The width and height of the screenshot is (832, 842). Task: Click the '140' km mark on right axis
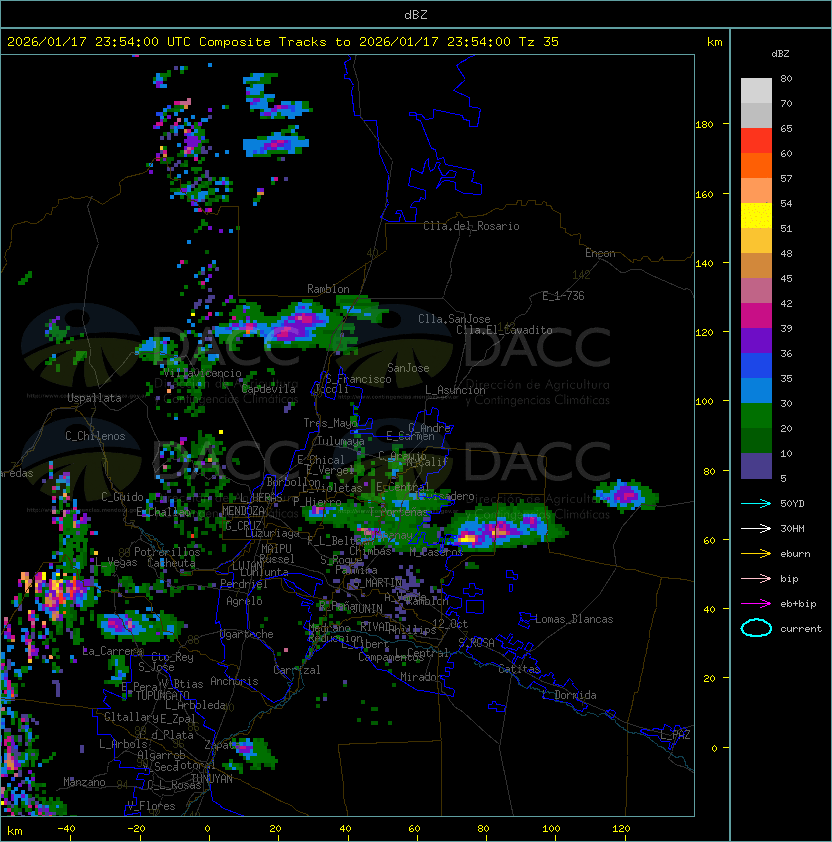point(704,263)
